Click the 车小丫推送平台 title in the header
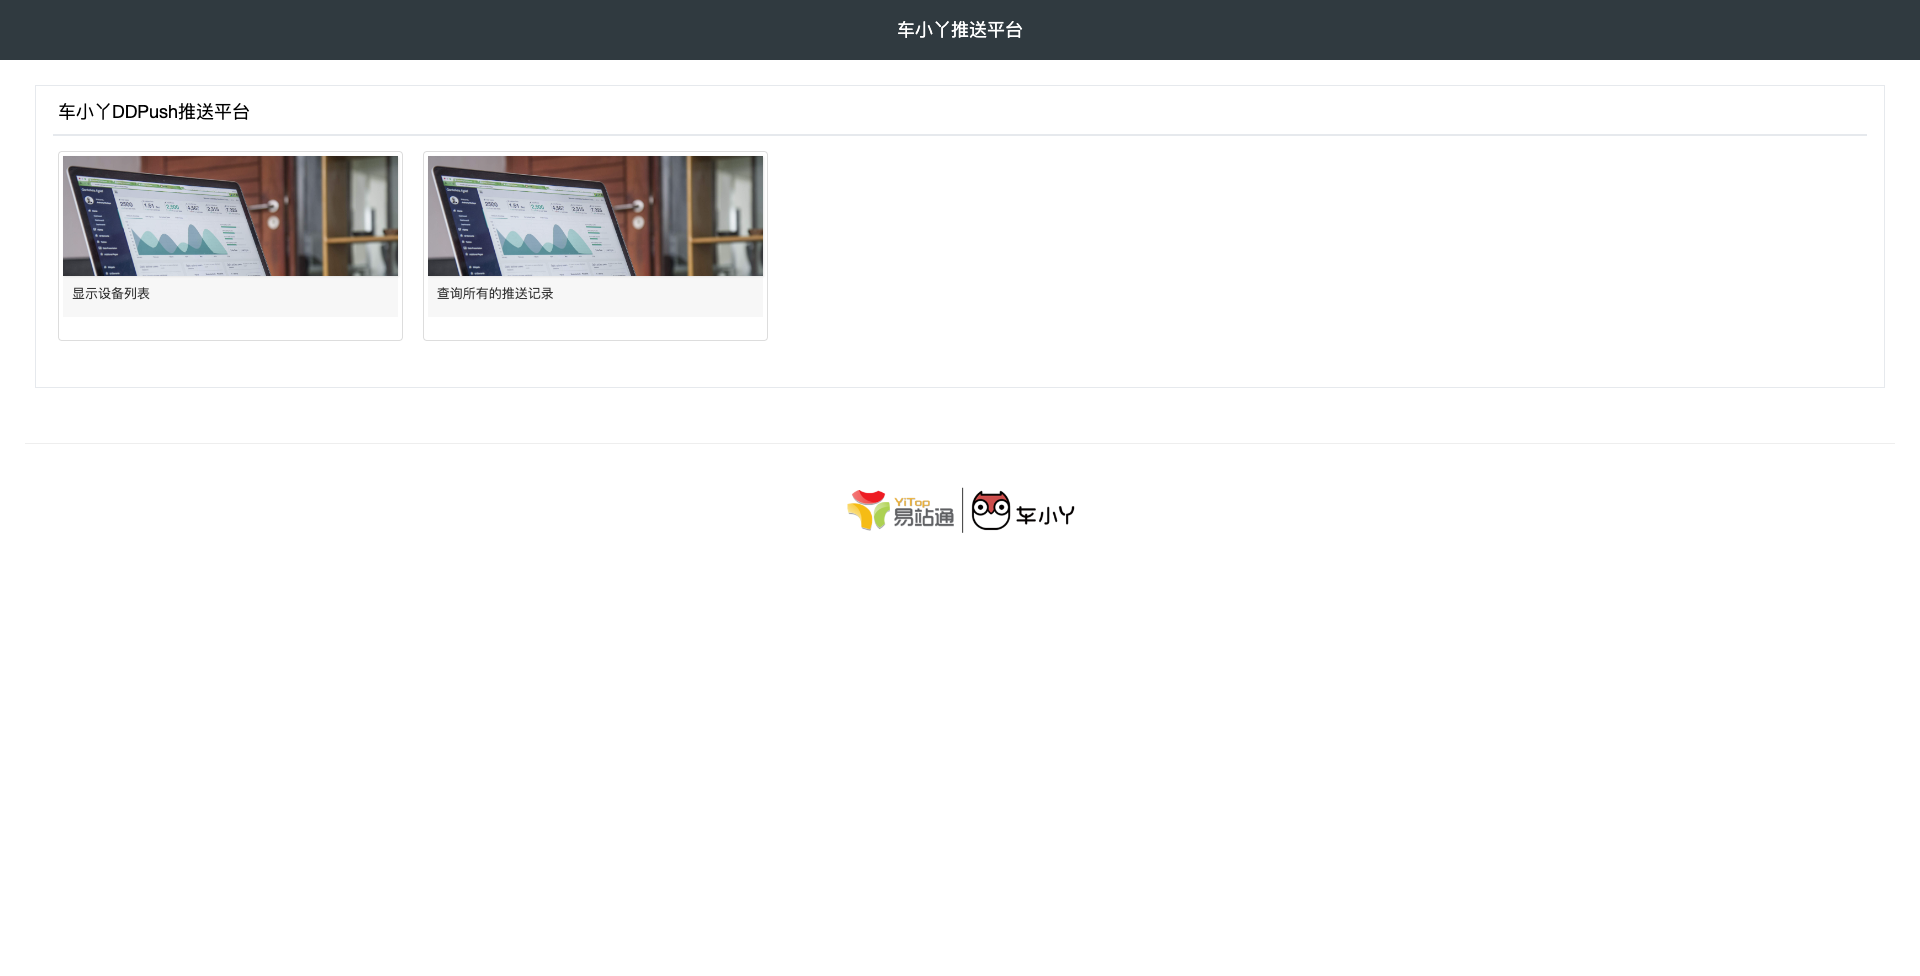The height and width of the screenshot is (976, 1920). tap(959, 30)
